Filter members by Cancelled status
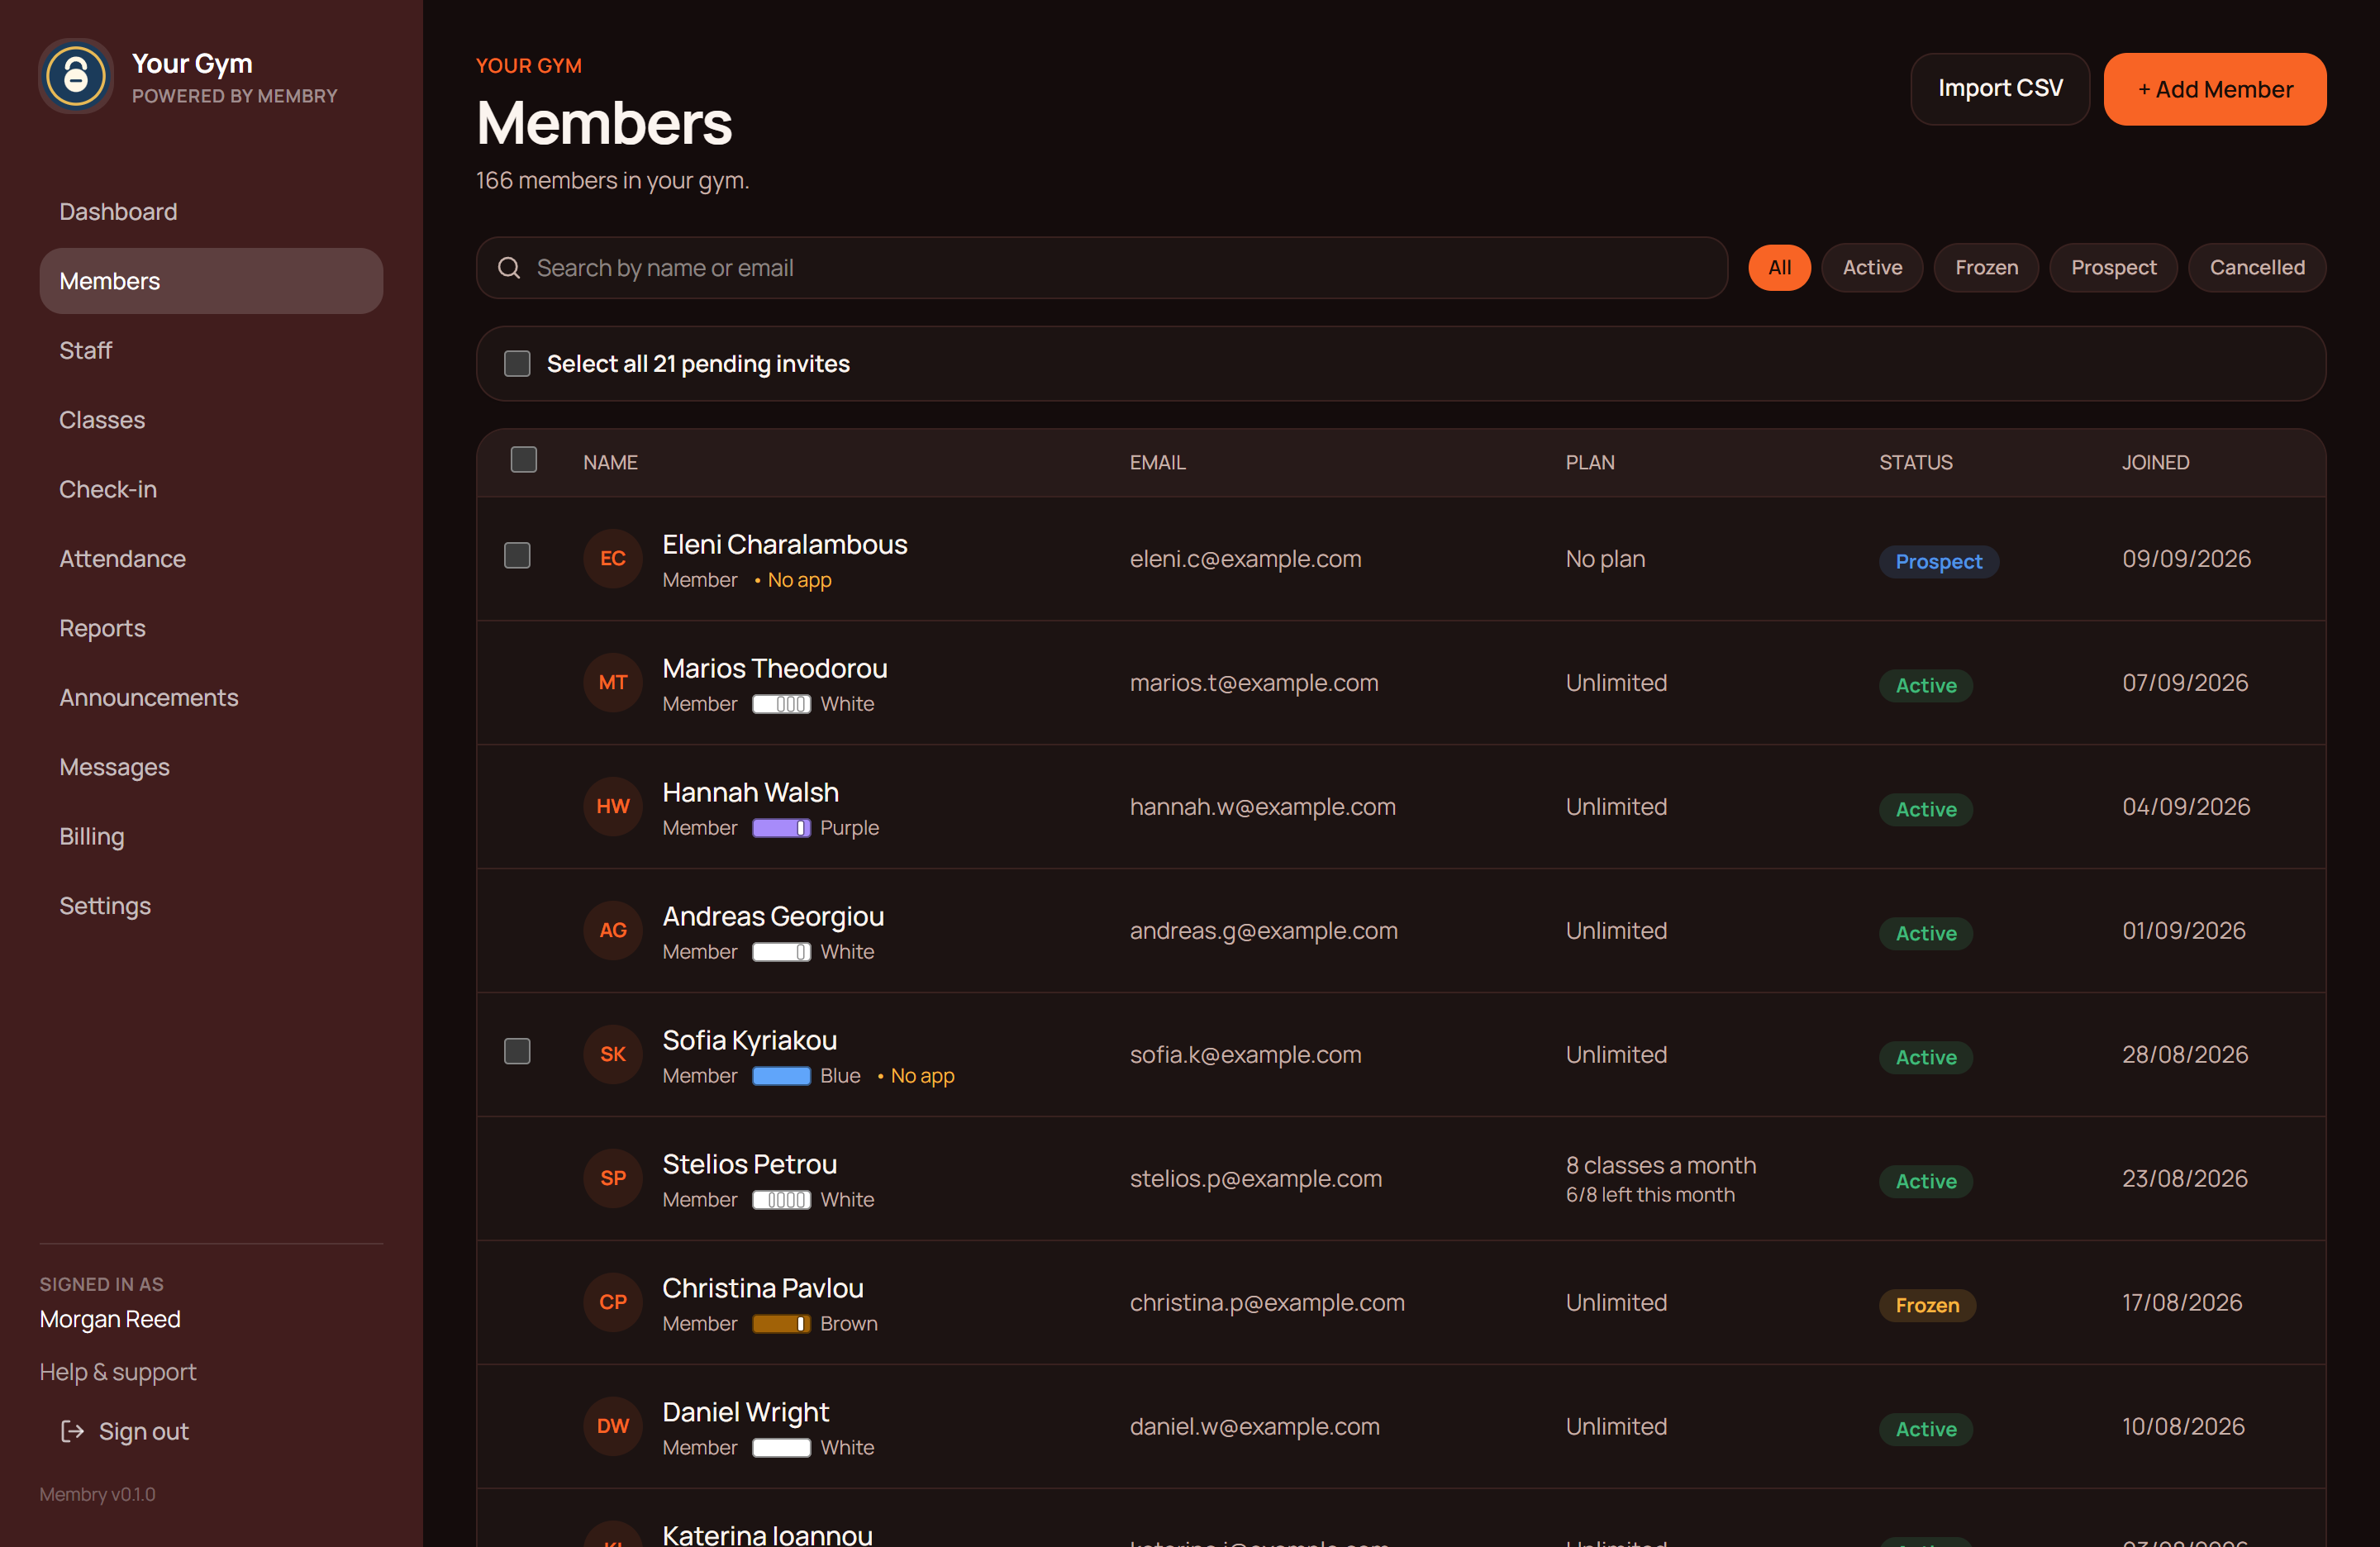 (x=2257, y=268)
